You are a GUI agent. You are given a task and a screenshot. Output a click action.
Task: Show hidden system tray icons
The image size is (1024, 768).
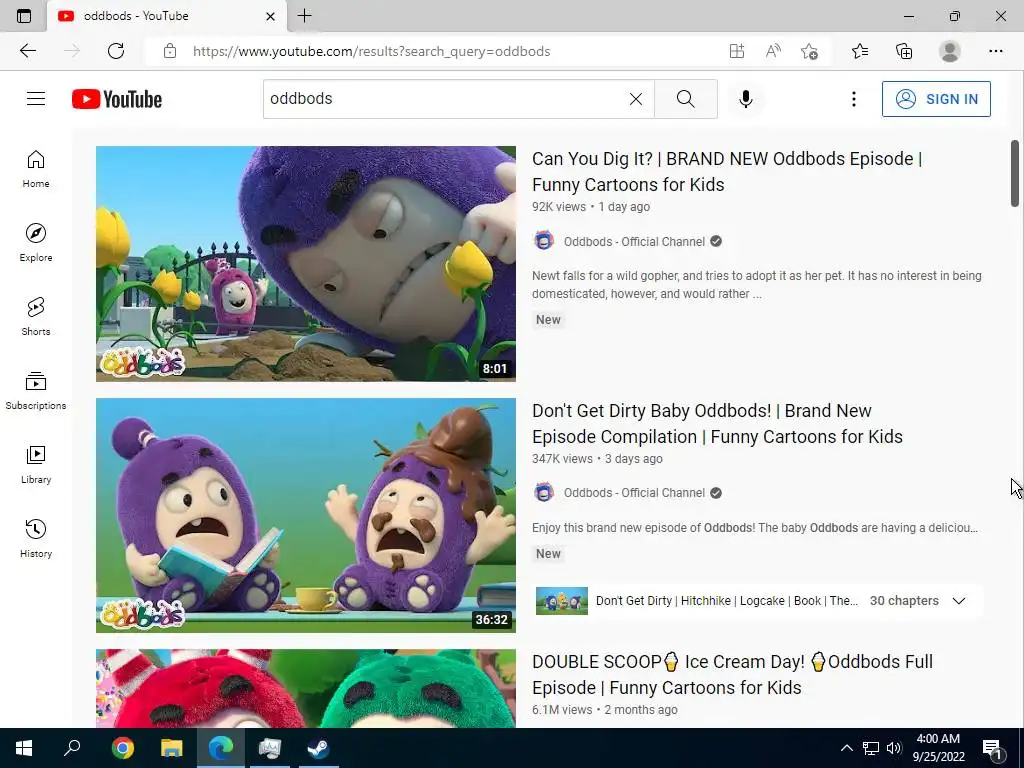(846, 748)
